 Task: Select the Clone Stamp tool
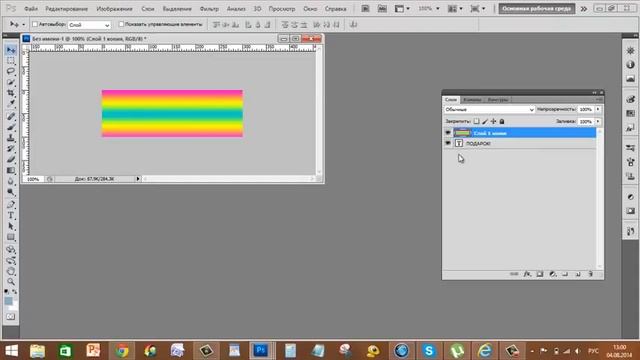[11, 138]
